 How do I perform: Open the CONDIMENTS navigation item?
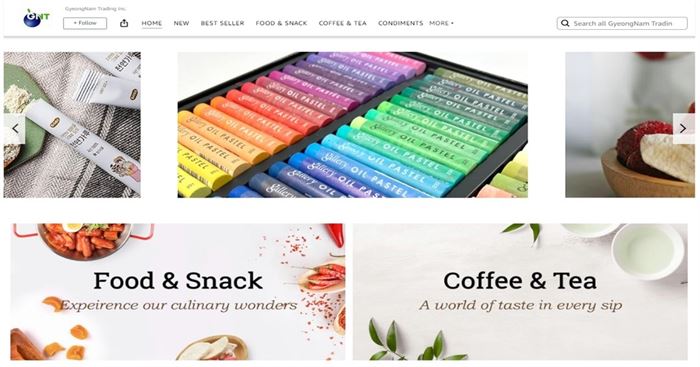[x=400, y=23]
